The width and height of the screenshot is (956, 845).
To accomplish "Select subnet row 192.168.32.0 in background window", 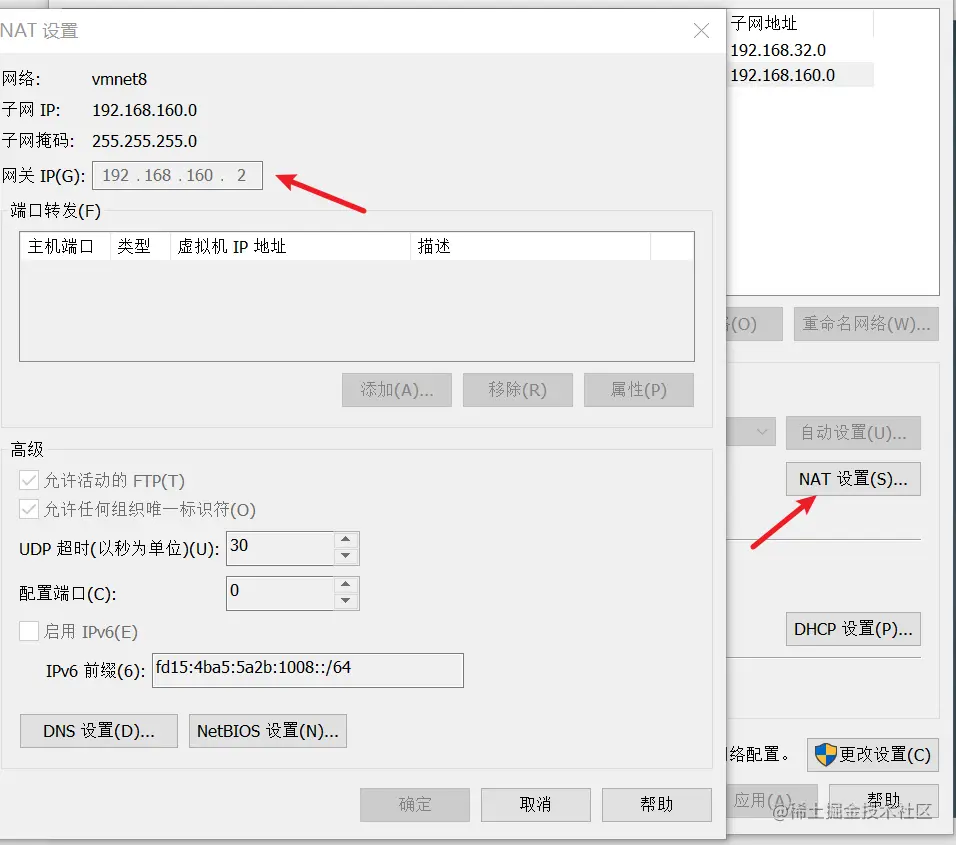I will pos(801,50).
